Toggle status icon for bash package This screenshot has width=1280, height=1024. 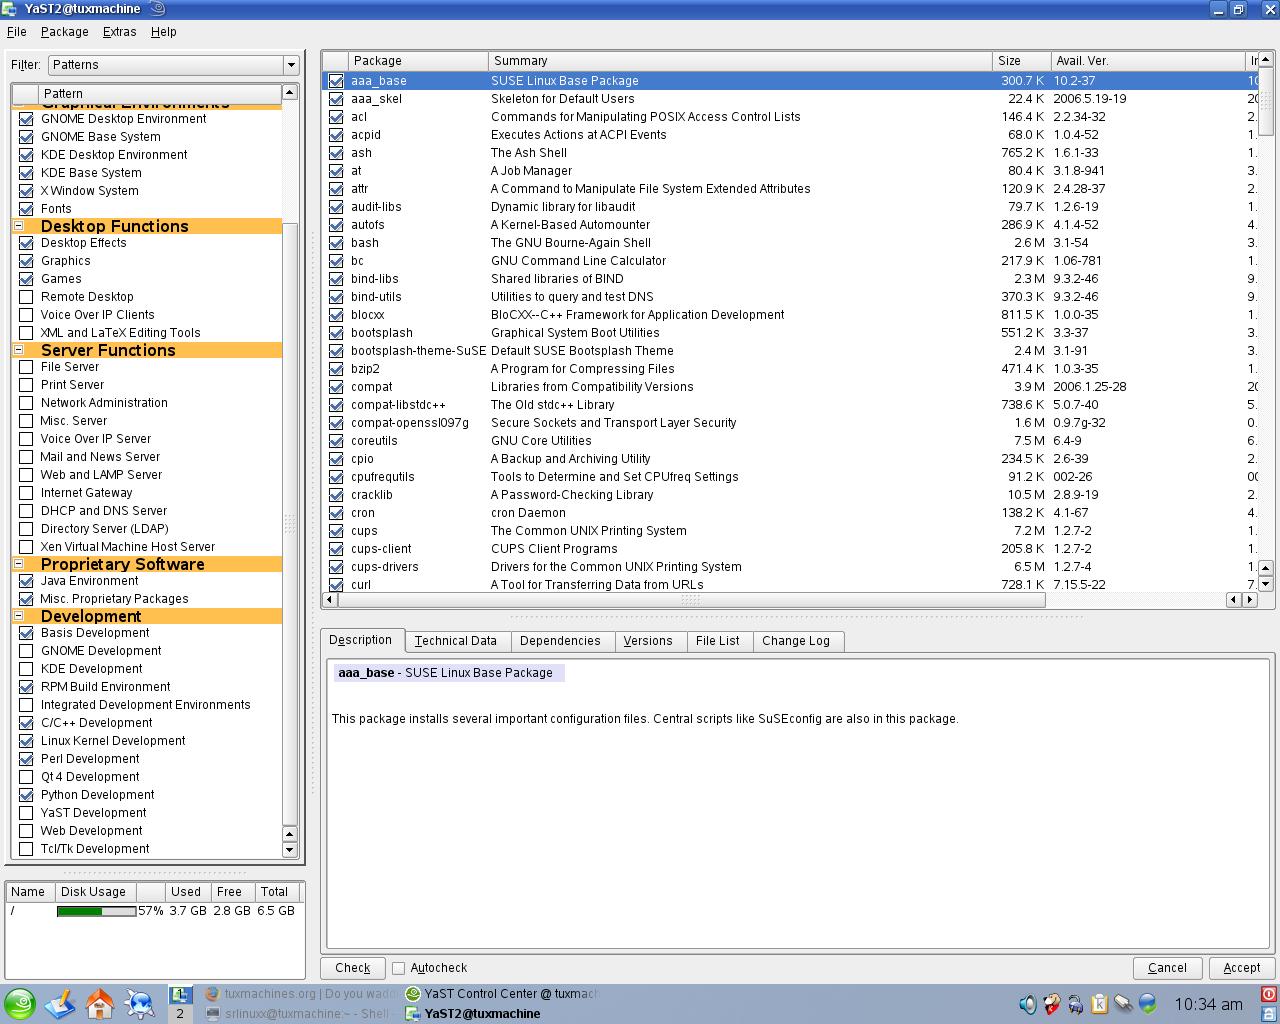(x=336, y=243)
